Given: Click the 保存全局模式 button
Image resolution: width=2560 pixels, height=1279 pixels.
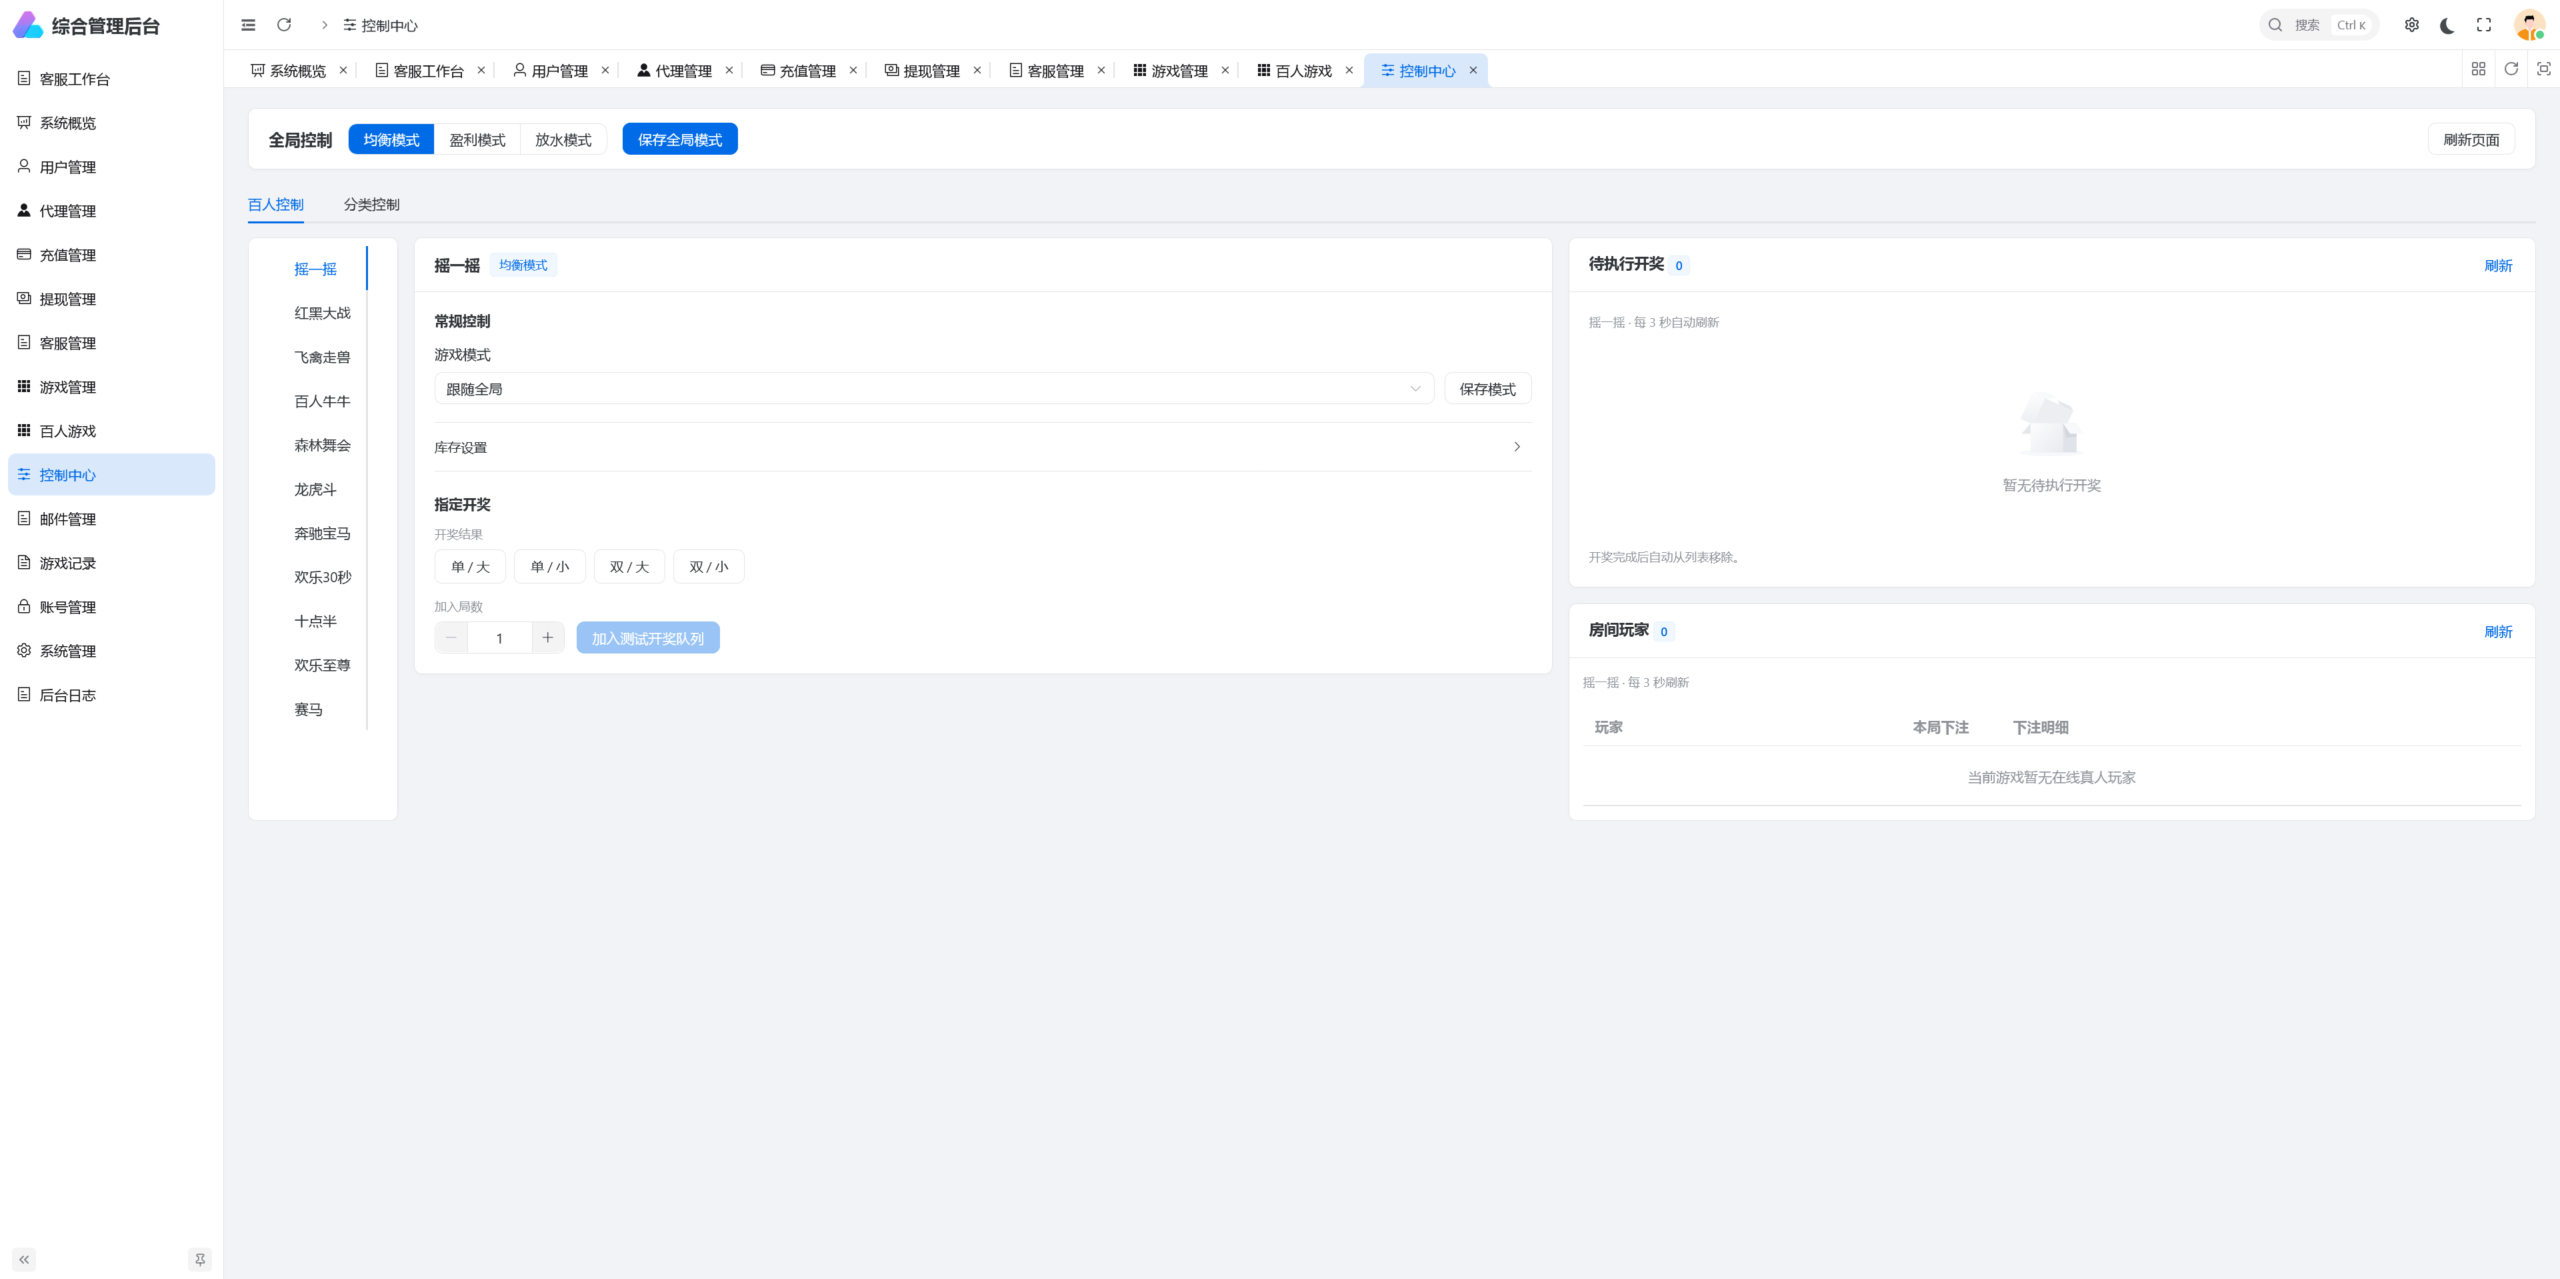Looking at the screenshot, I should point(680,139).
